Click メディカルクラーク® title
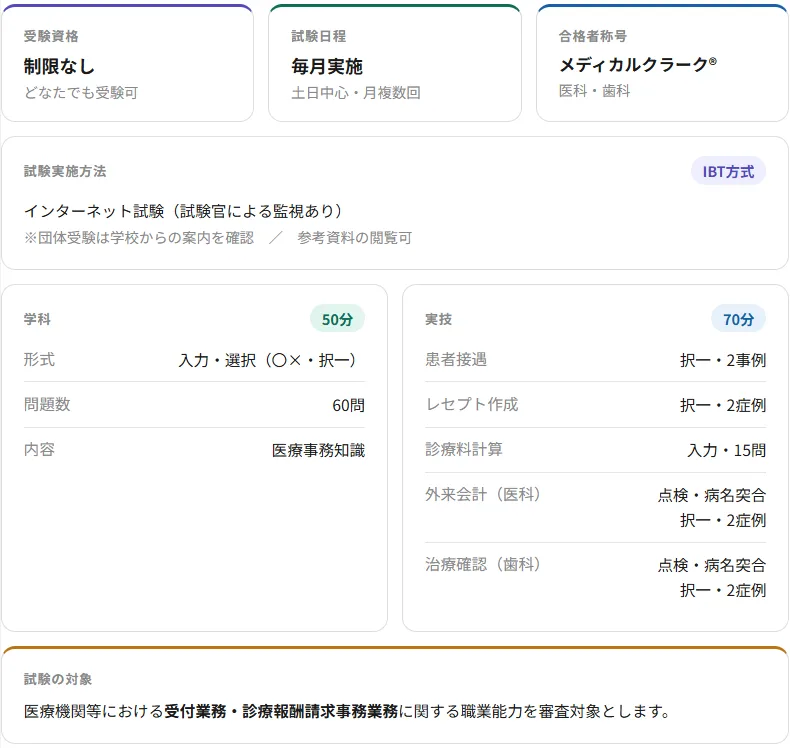This screenshot has width=790, height=748. pos(638,64)
